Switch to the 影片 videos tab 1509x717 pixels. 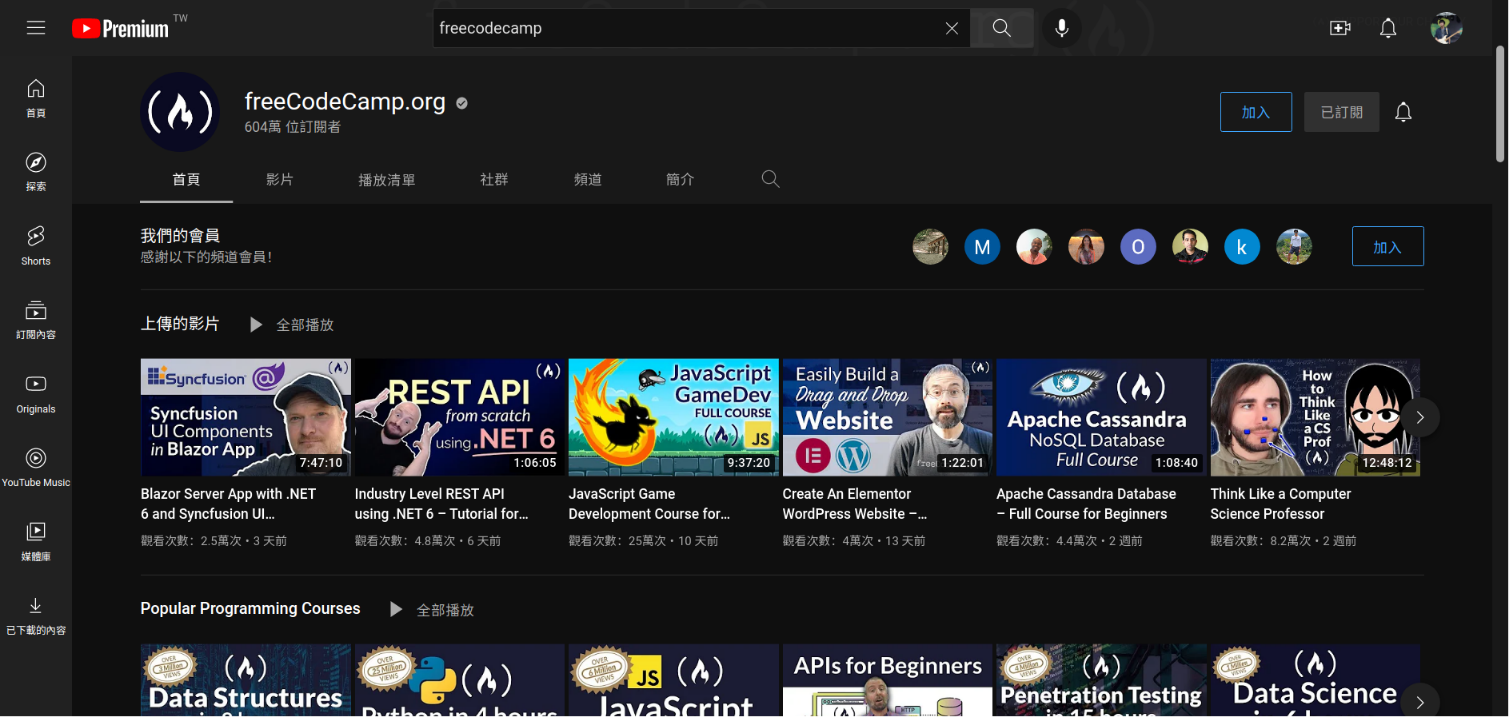[280, 180]
